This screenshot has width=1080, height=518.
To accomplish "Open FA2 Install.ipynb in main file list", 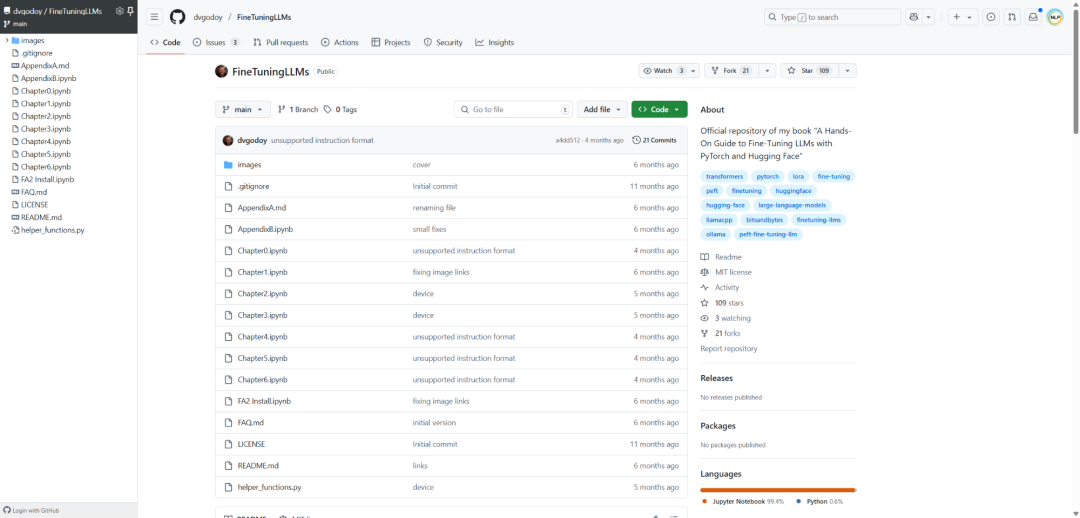I will coord(264,401).
